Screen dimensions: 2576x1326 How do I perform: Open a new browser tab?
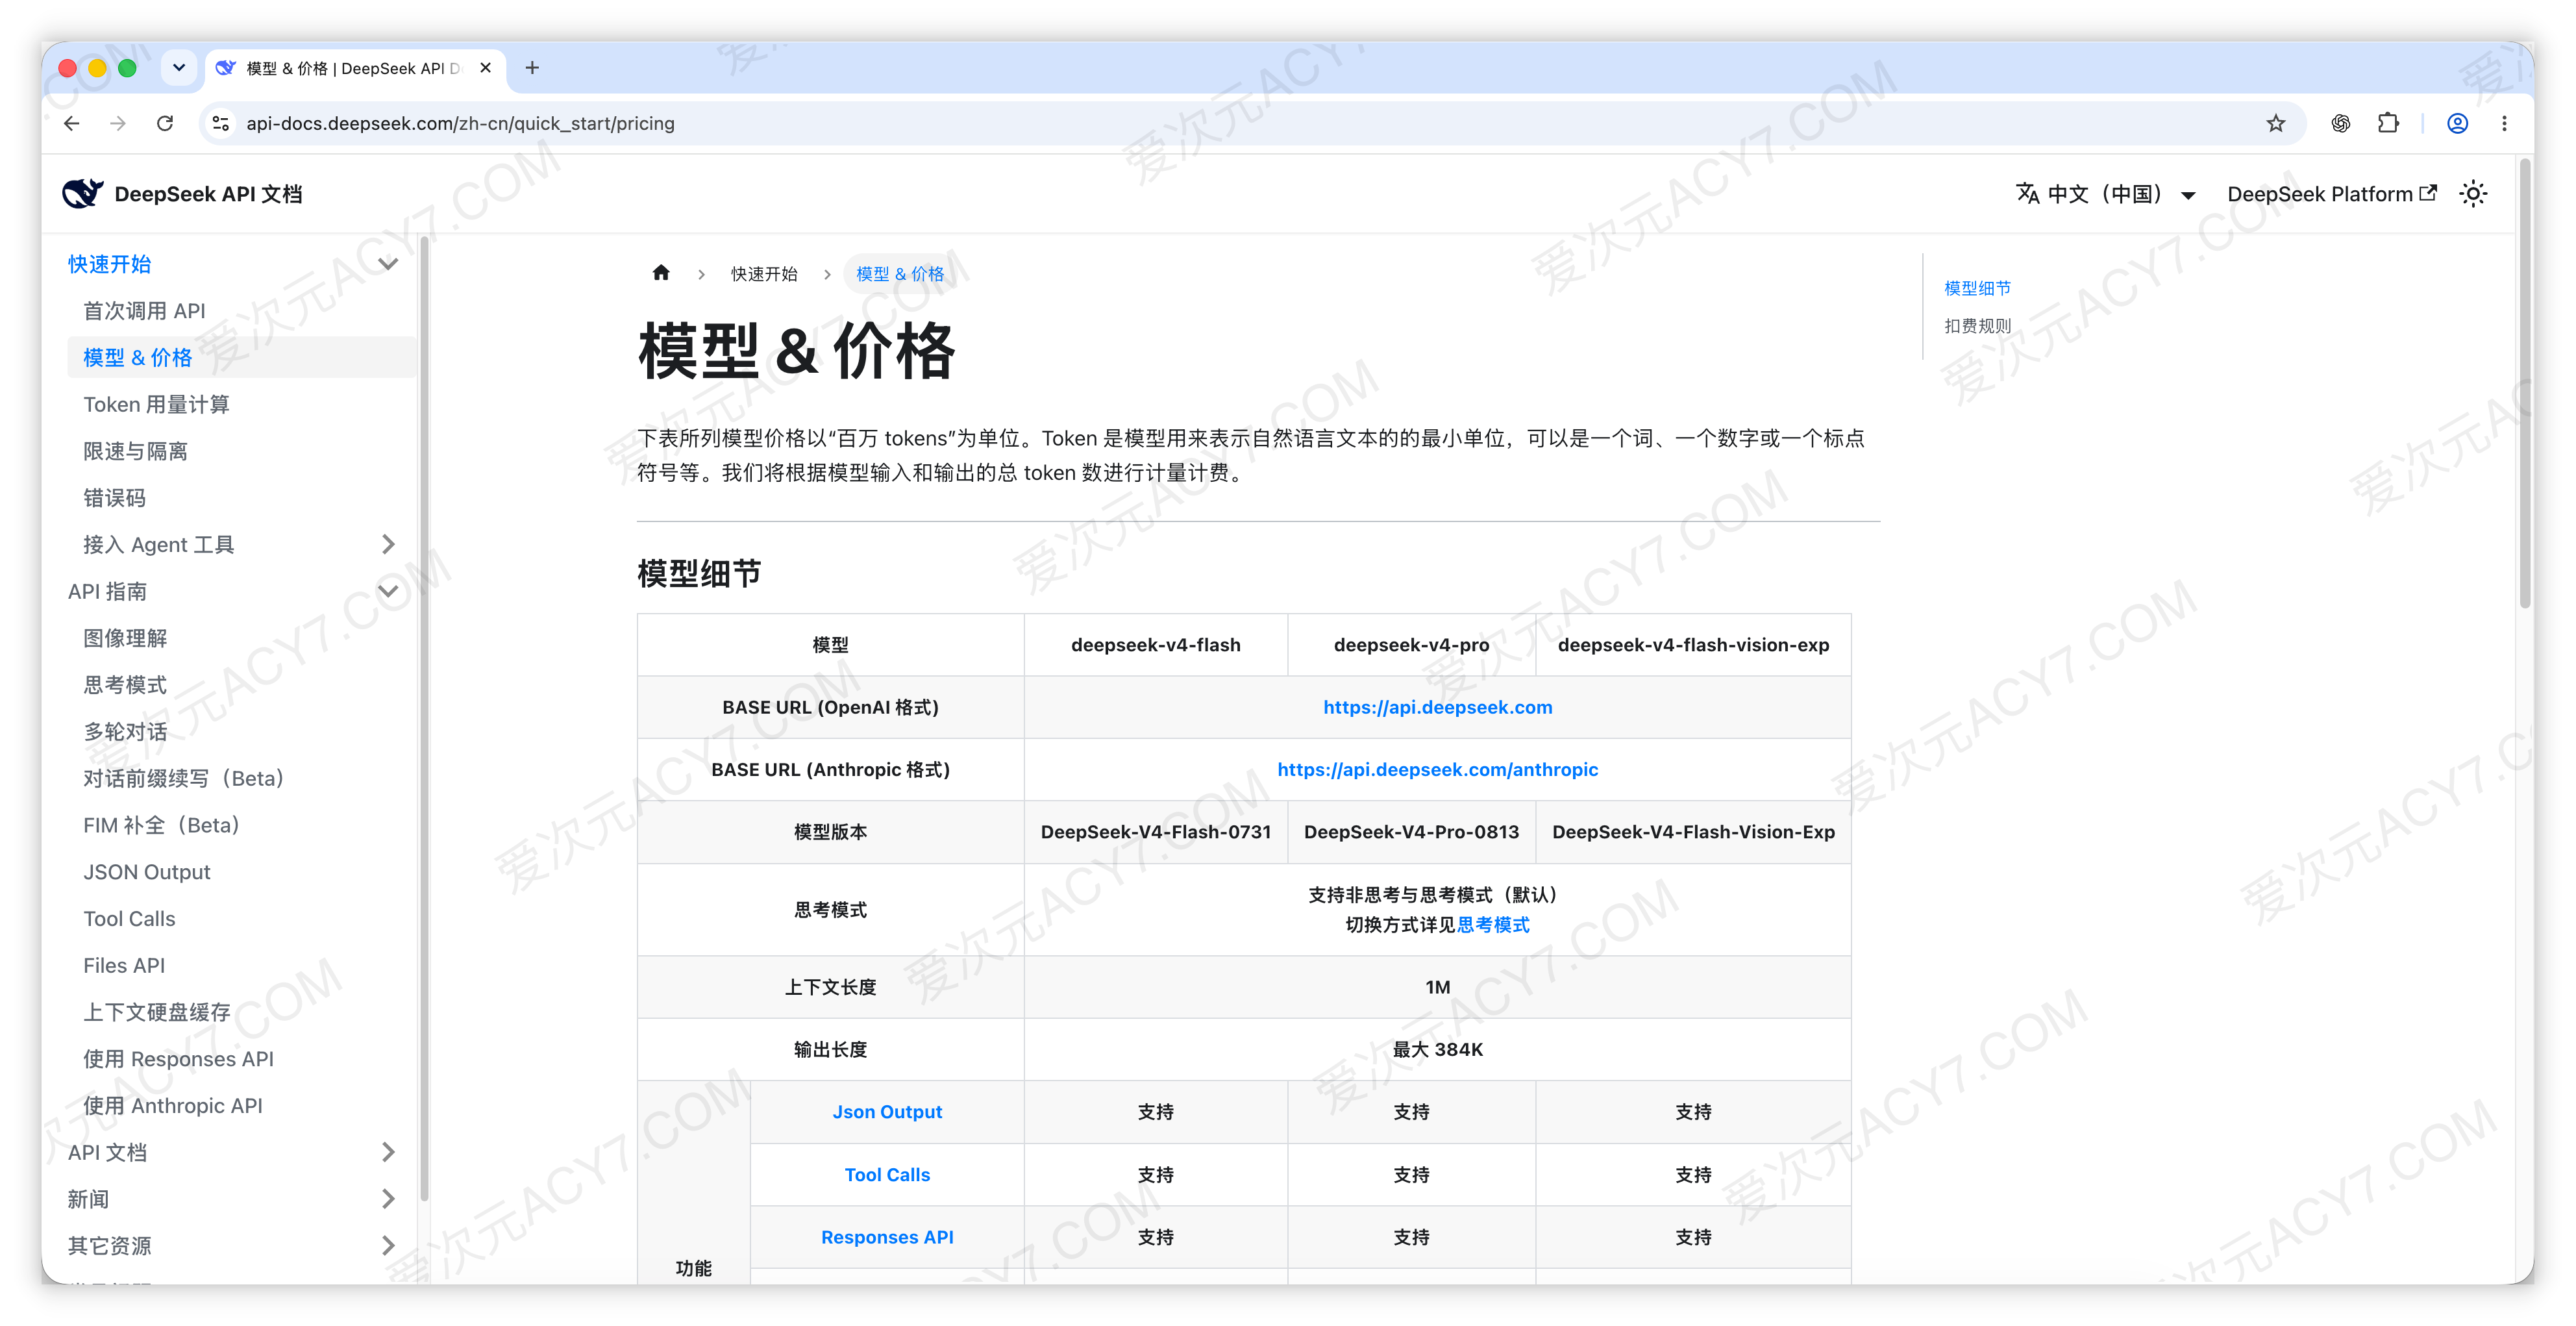(532, 68)
